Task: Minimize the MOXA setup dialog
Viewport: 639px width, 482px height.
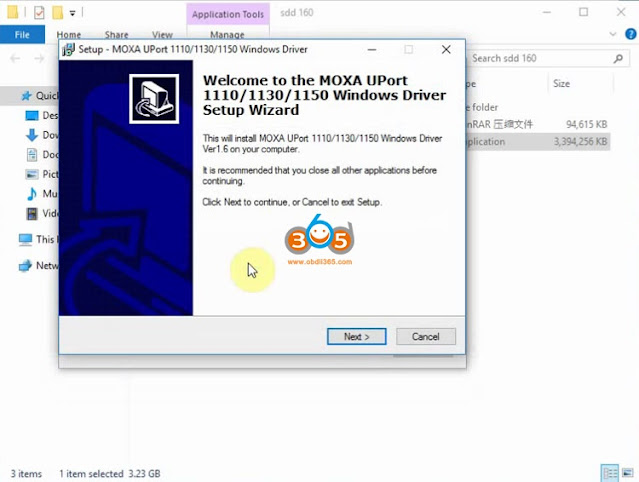Action: pos(372,50)
